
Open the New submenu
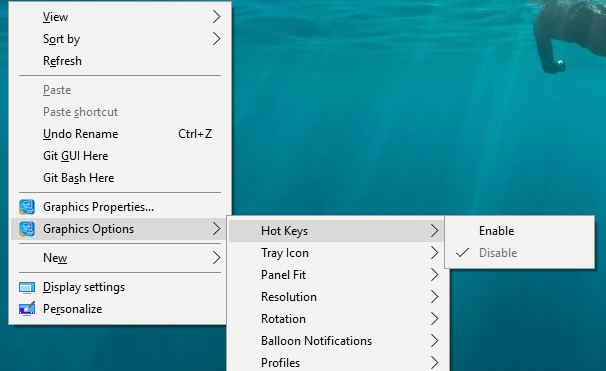pyautogui.click(x=120, y=258)
